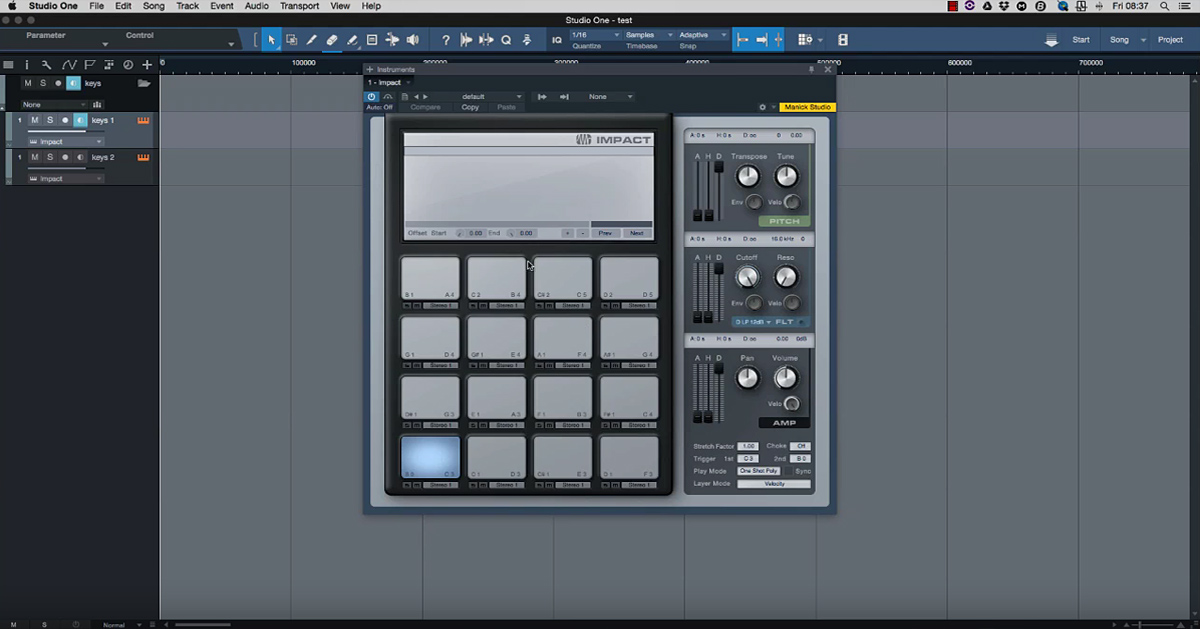This screenshot has width=1200, height=629.
Task: Open the Impact plugin gear settings
Action: pyautogui.click(x=762, y=107)
